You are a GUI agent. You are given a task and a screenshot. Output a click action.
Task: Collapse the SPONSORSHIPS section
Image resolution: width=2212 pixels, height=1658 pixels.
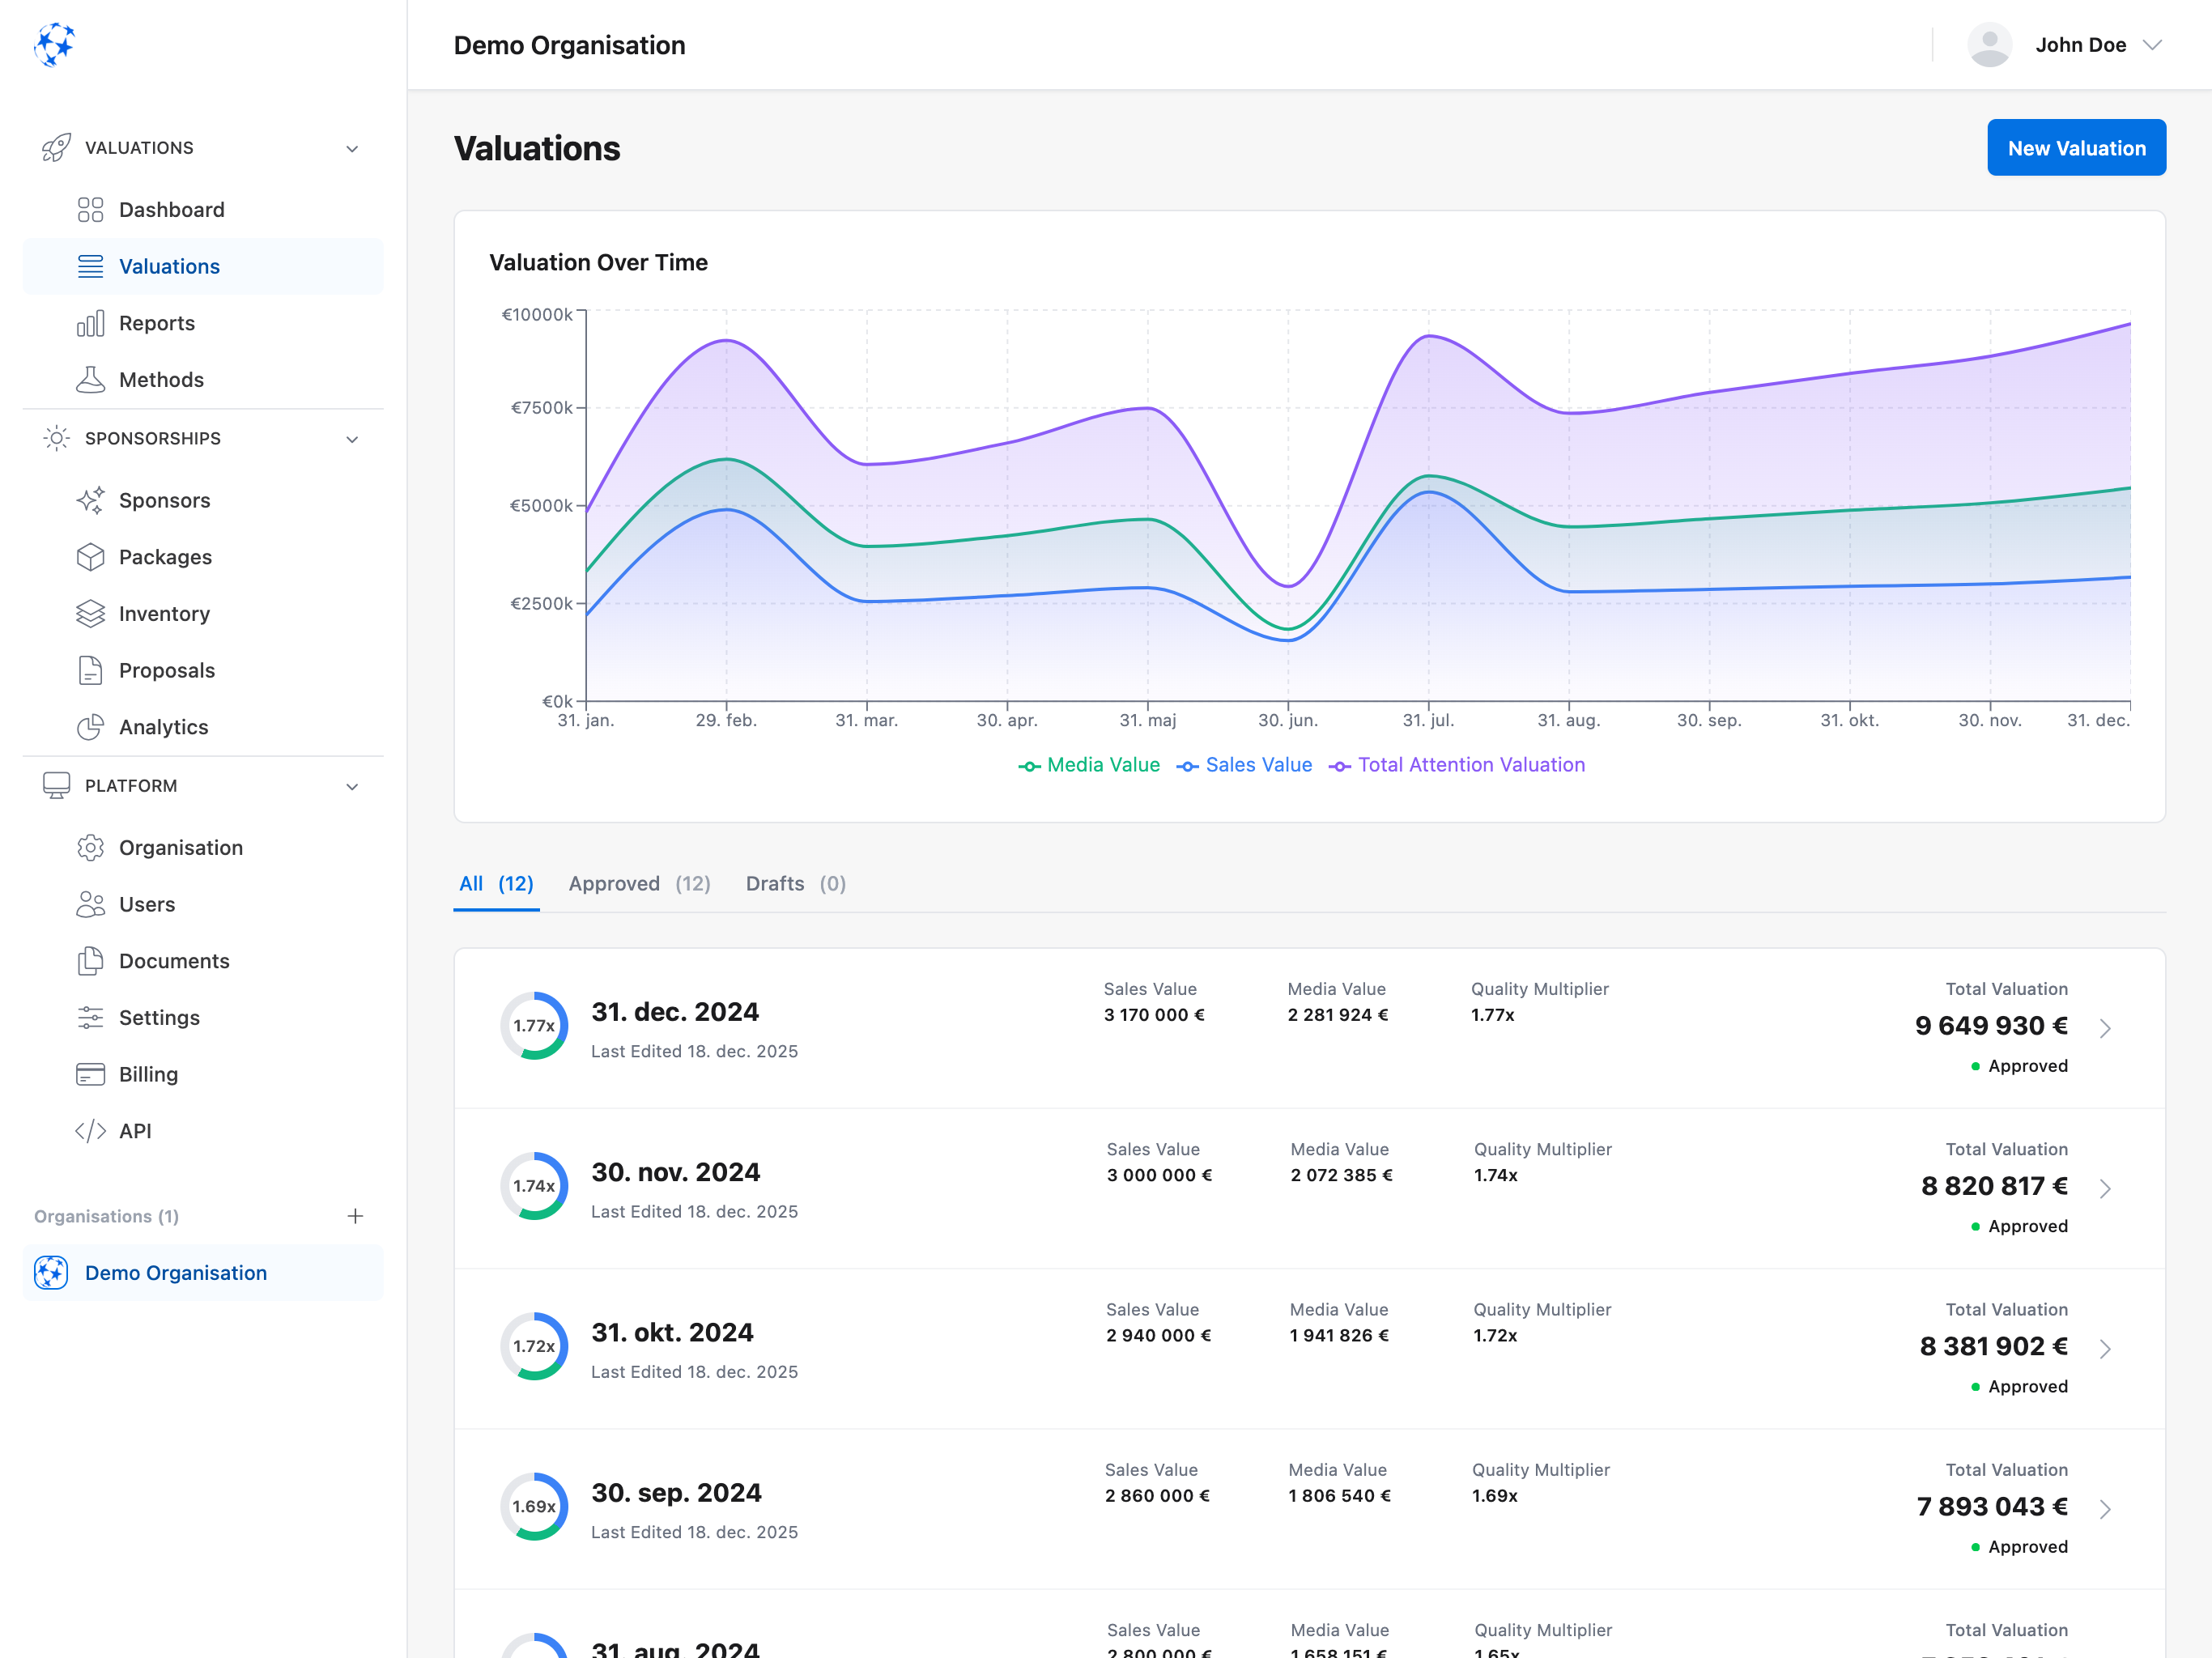pyautogui.click(x=352, y=438)
